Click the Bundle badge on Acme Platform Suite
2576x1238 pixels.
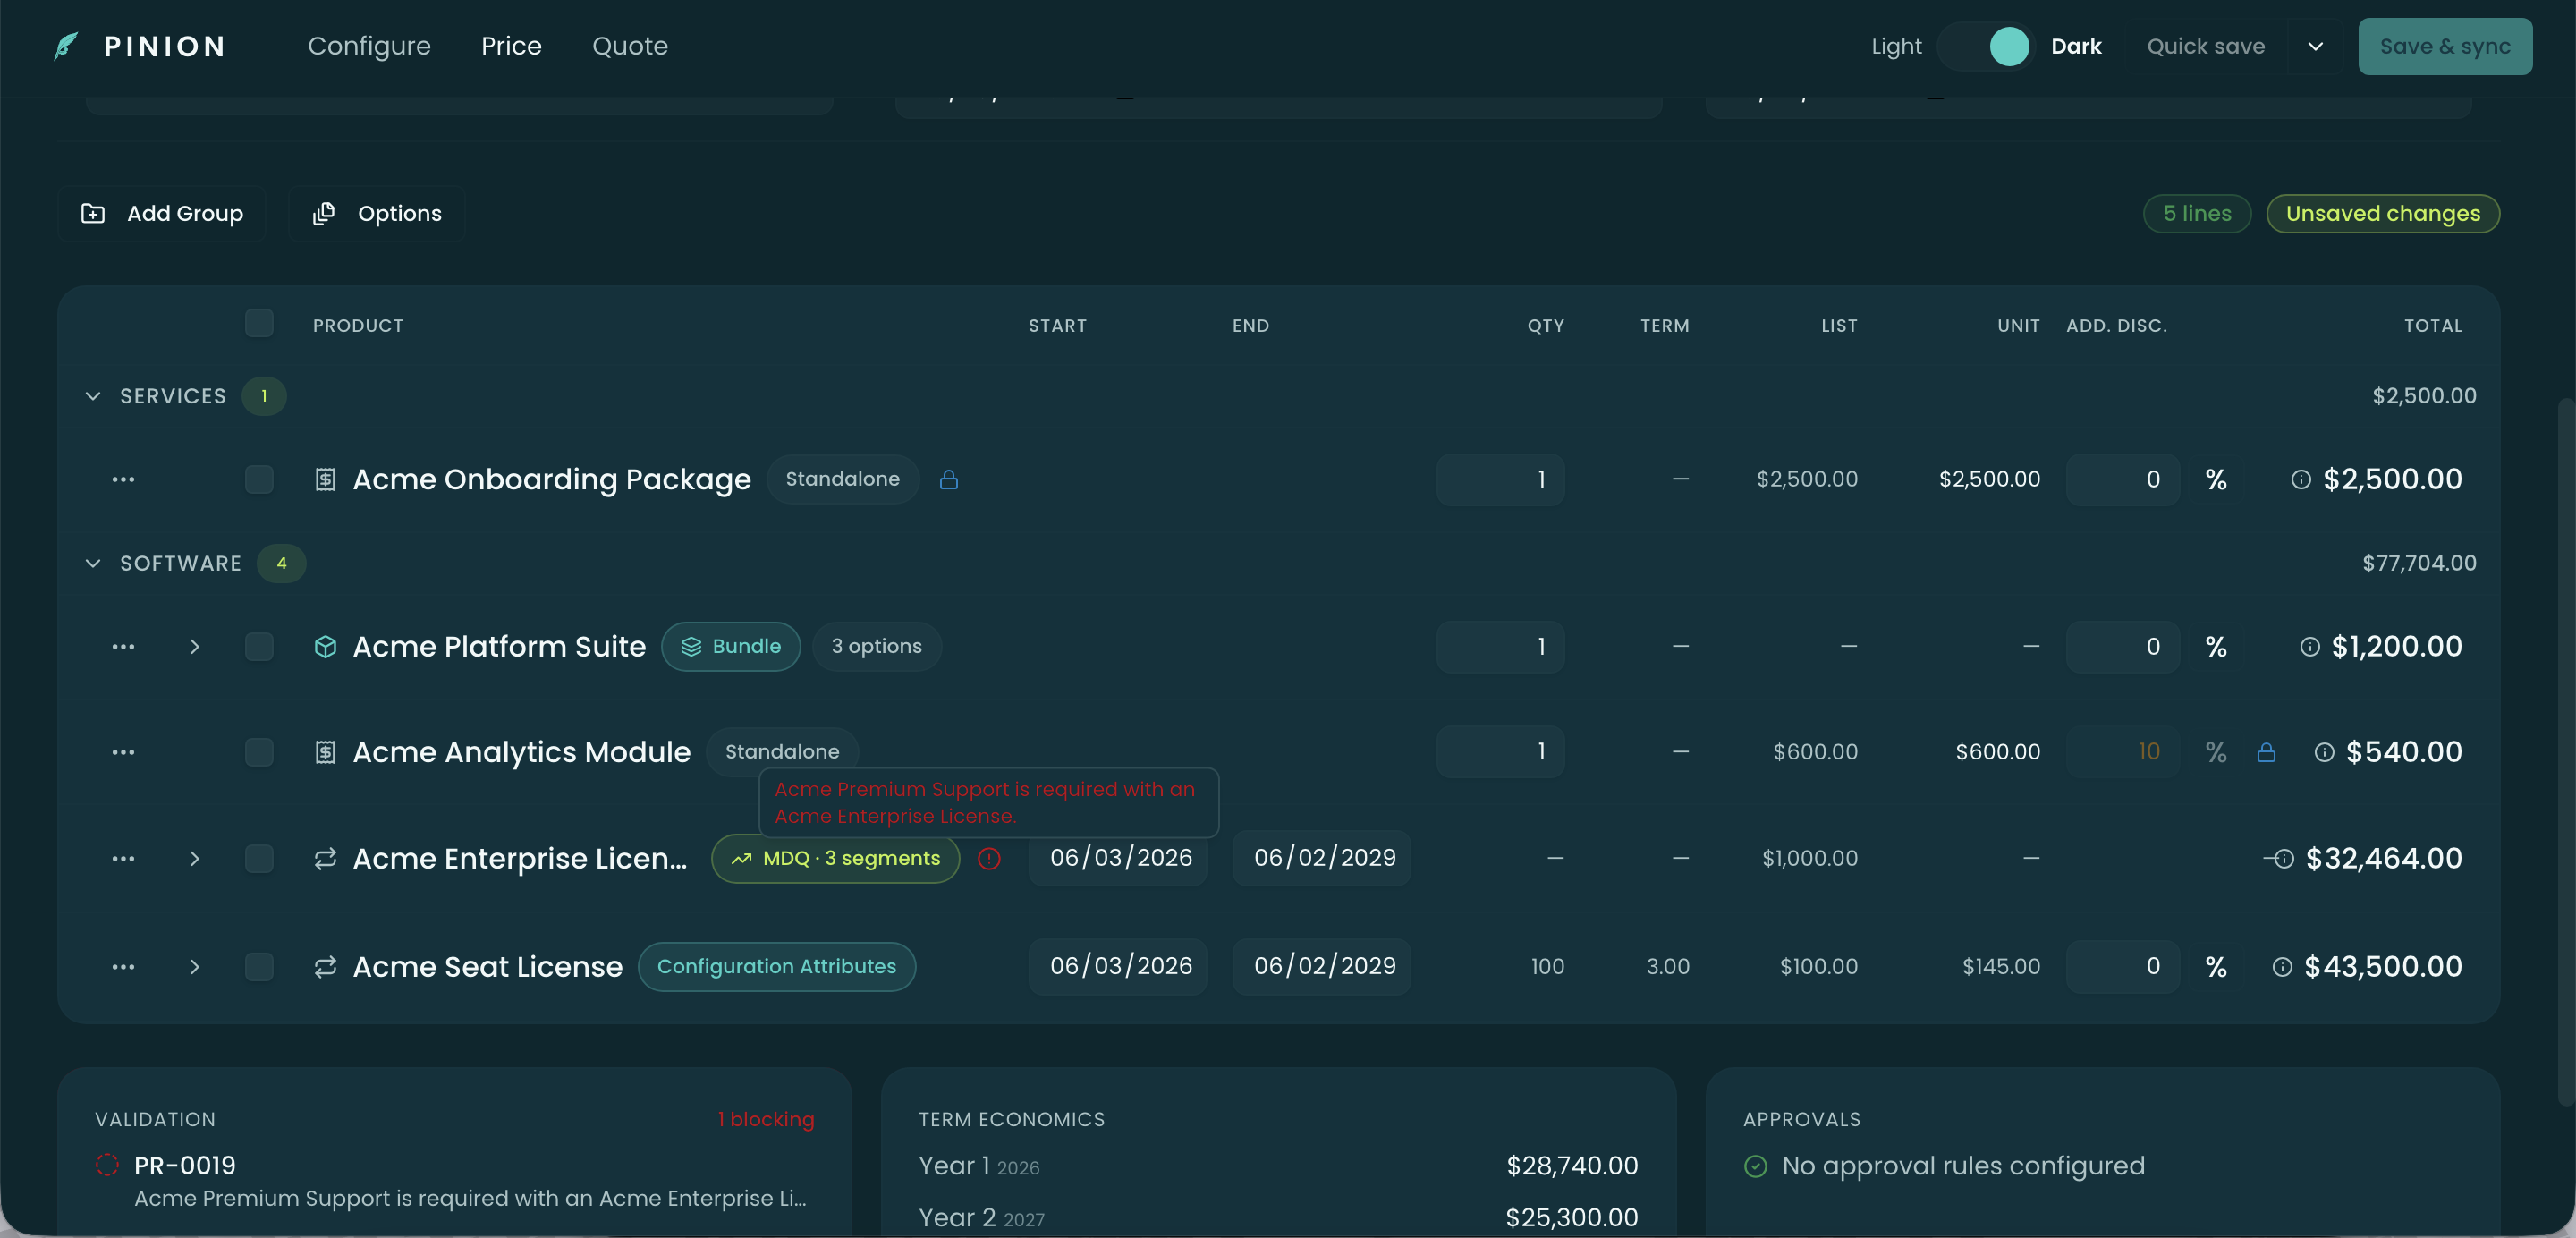pyautogui.click(x=731, y=646)
